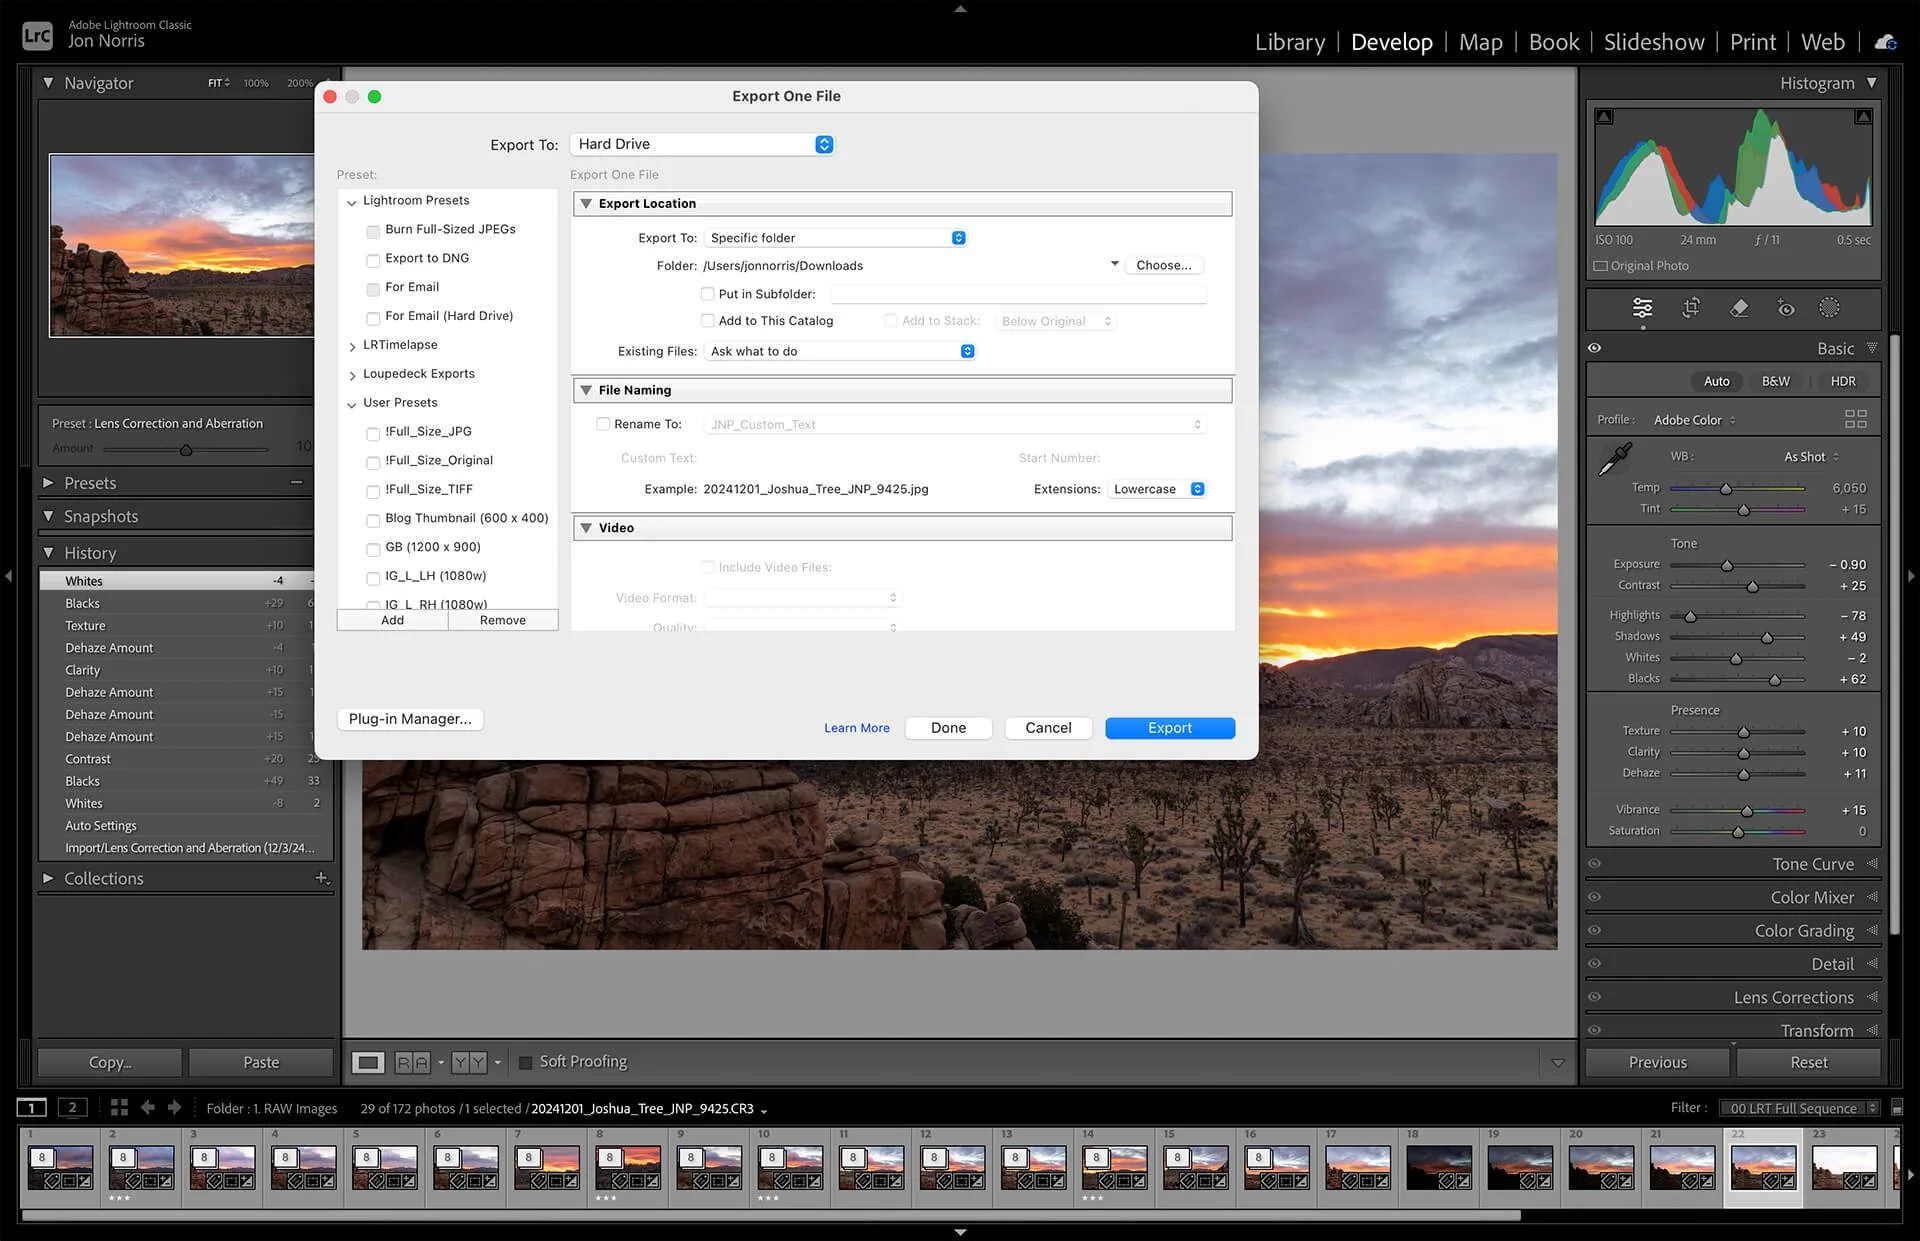Collapse the File Naming section

pos(587,390)
